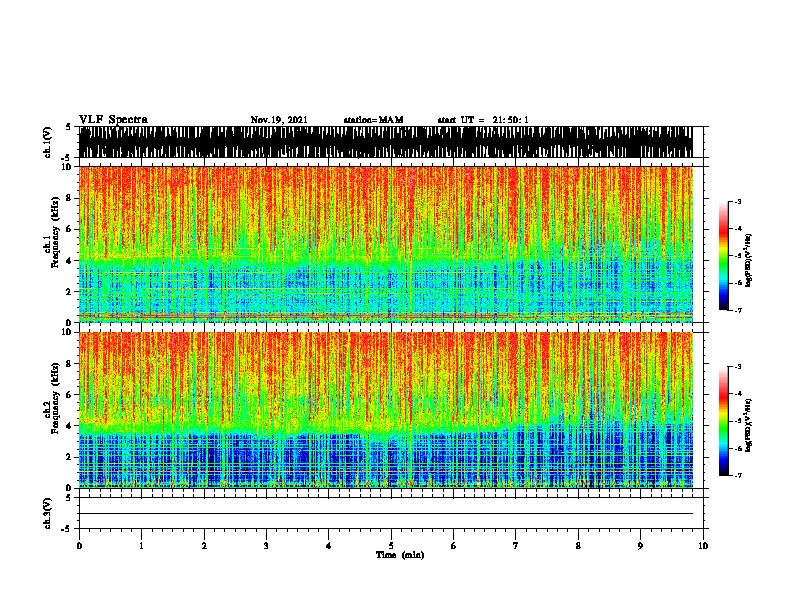Click inside the ch.2 spectrogram panel
792x612 pixels.
[x=386, y=410]
